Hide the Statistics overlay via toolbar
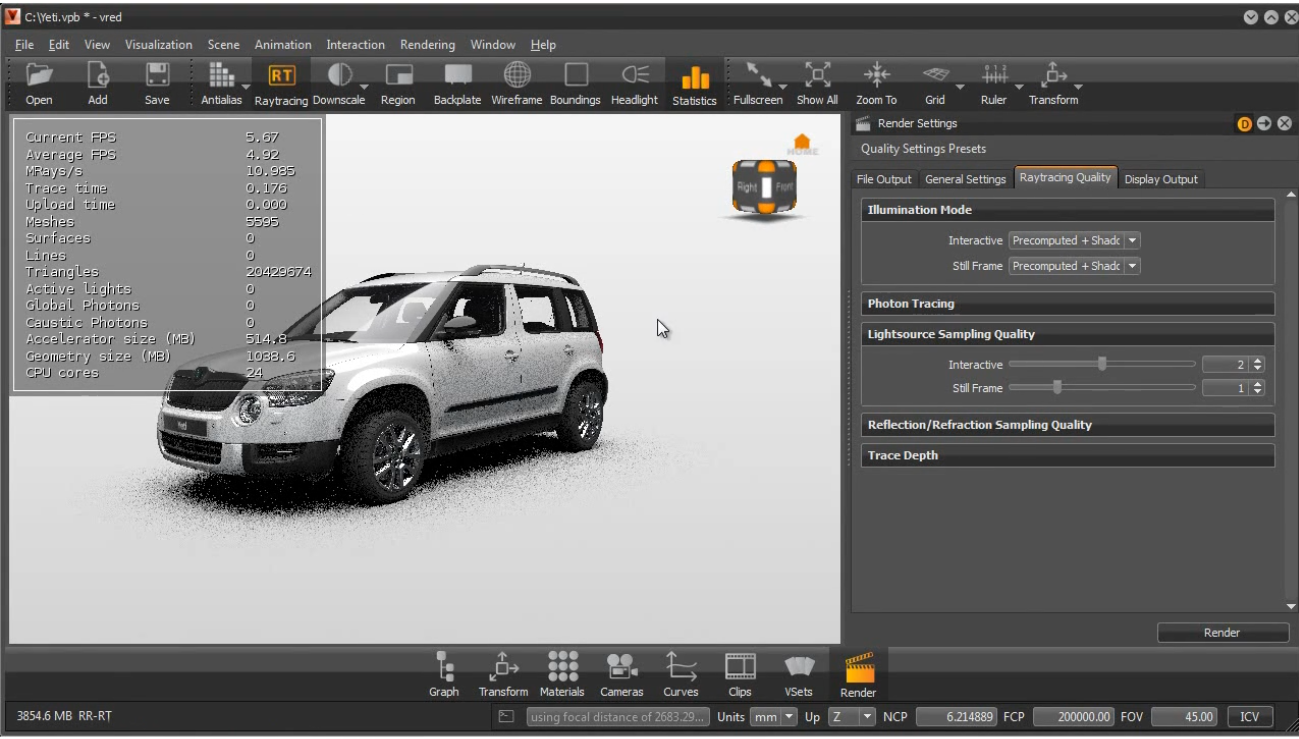The width and height of the screenshot is (1299, 739). click(694, 84)
